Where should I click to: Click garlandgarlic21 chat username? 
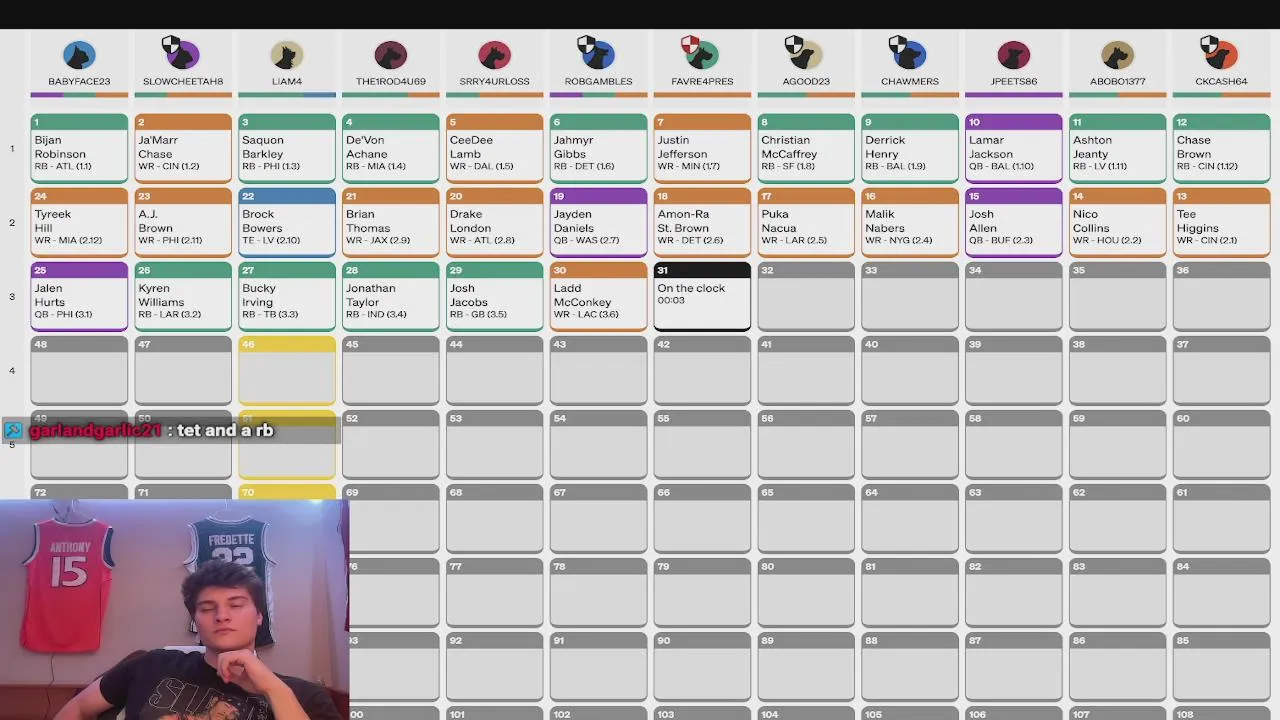pos(95,430)
